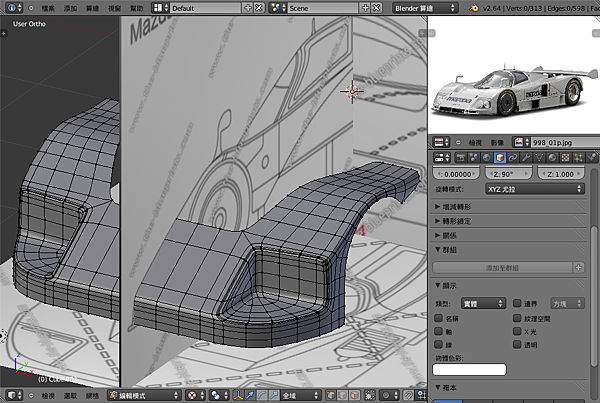The width and height of the screenshot is (600, 403).
Task: Open the 視窗 (Window) menu
Action: point(114,8)
